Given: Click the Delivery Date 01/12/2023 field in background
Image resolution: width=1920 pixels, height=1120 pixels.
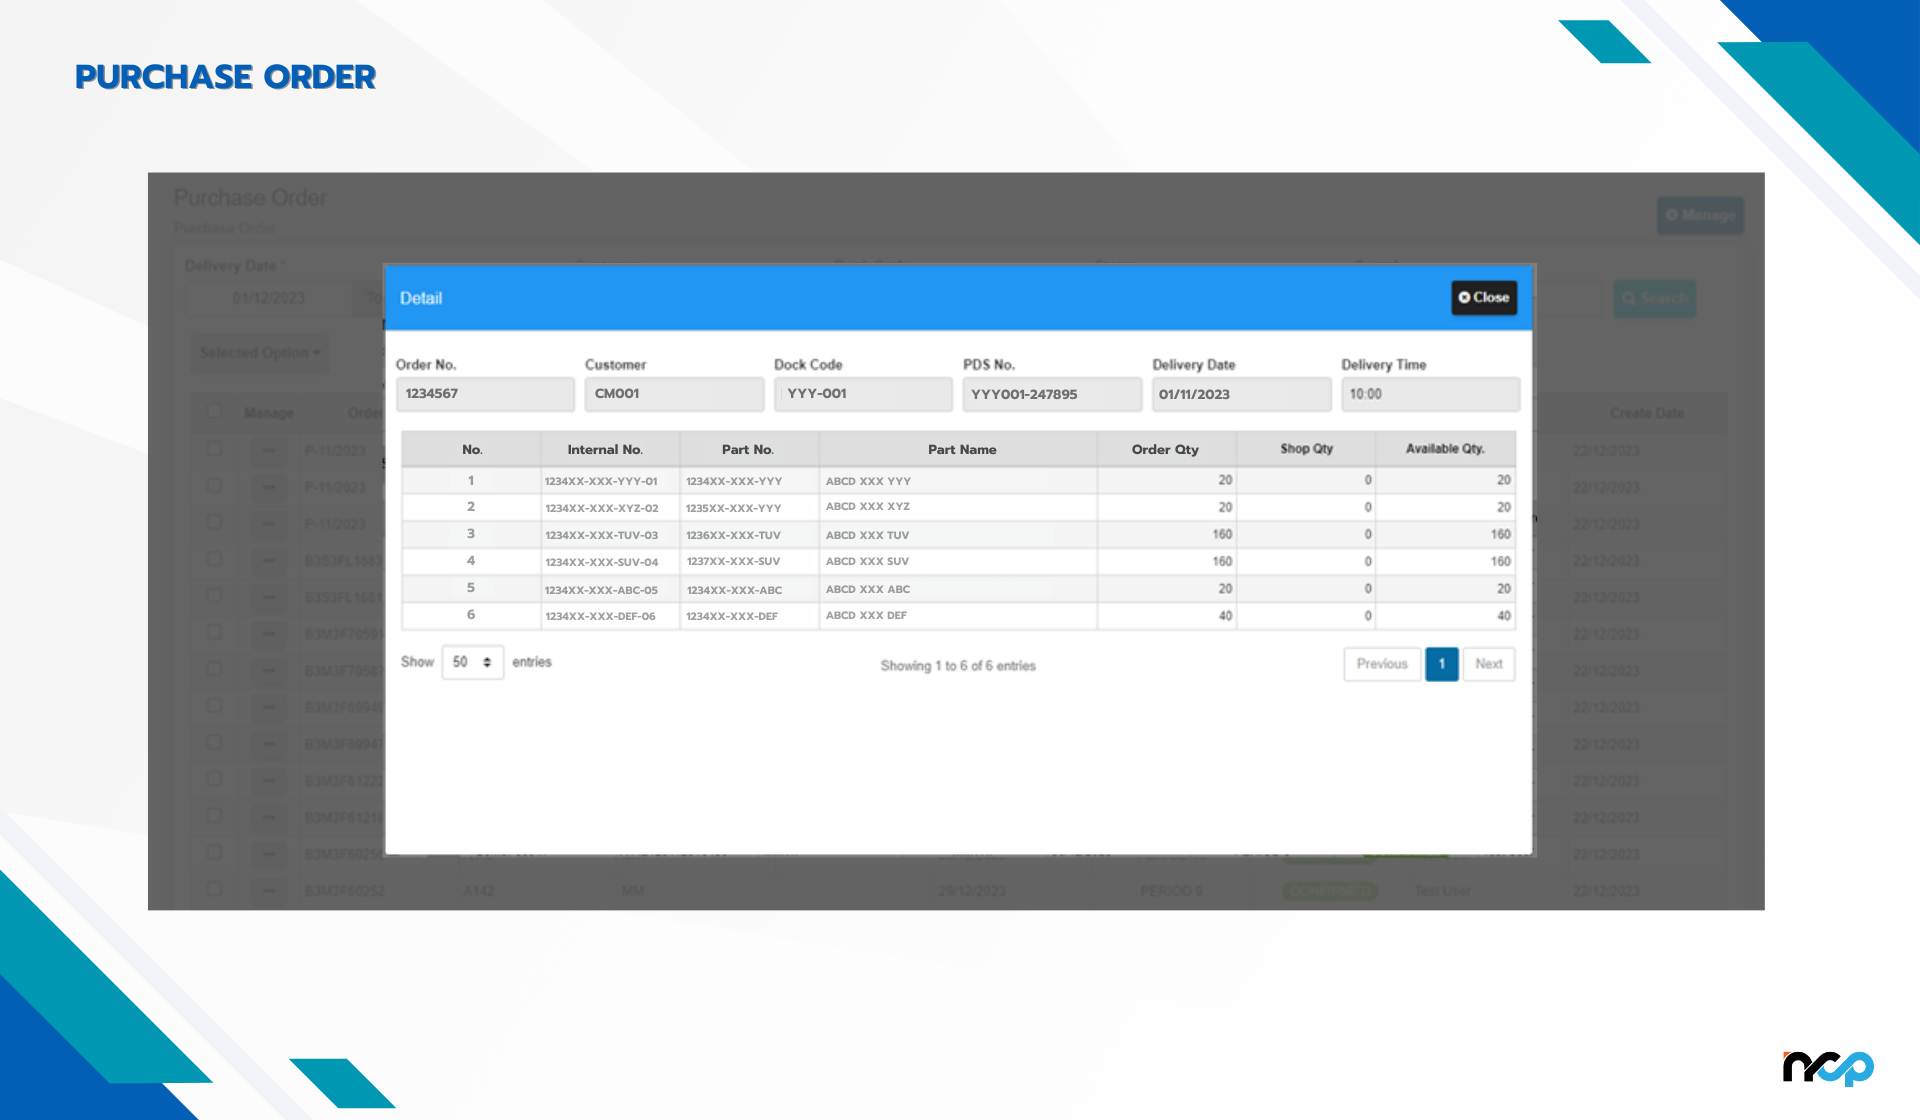Looking at the screenshot, I should [268, 298].
